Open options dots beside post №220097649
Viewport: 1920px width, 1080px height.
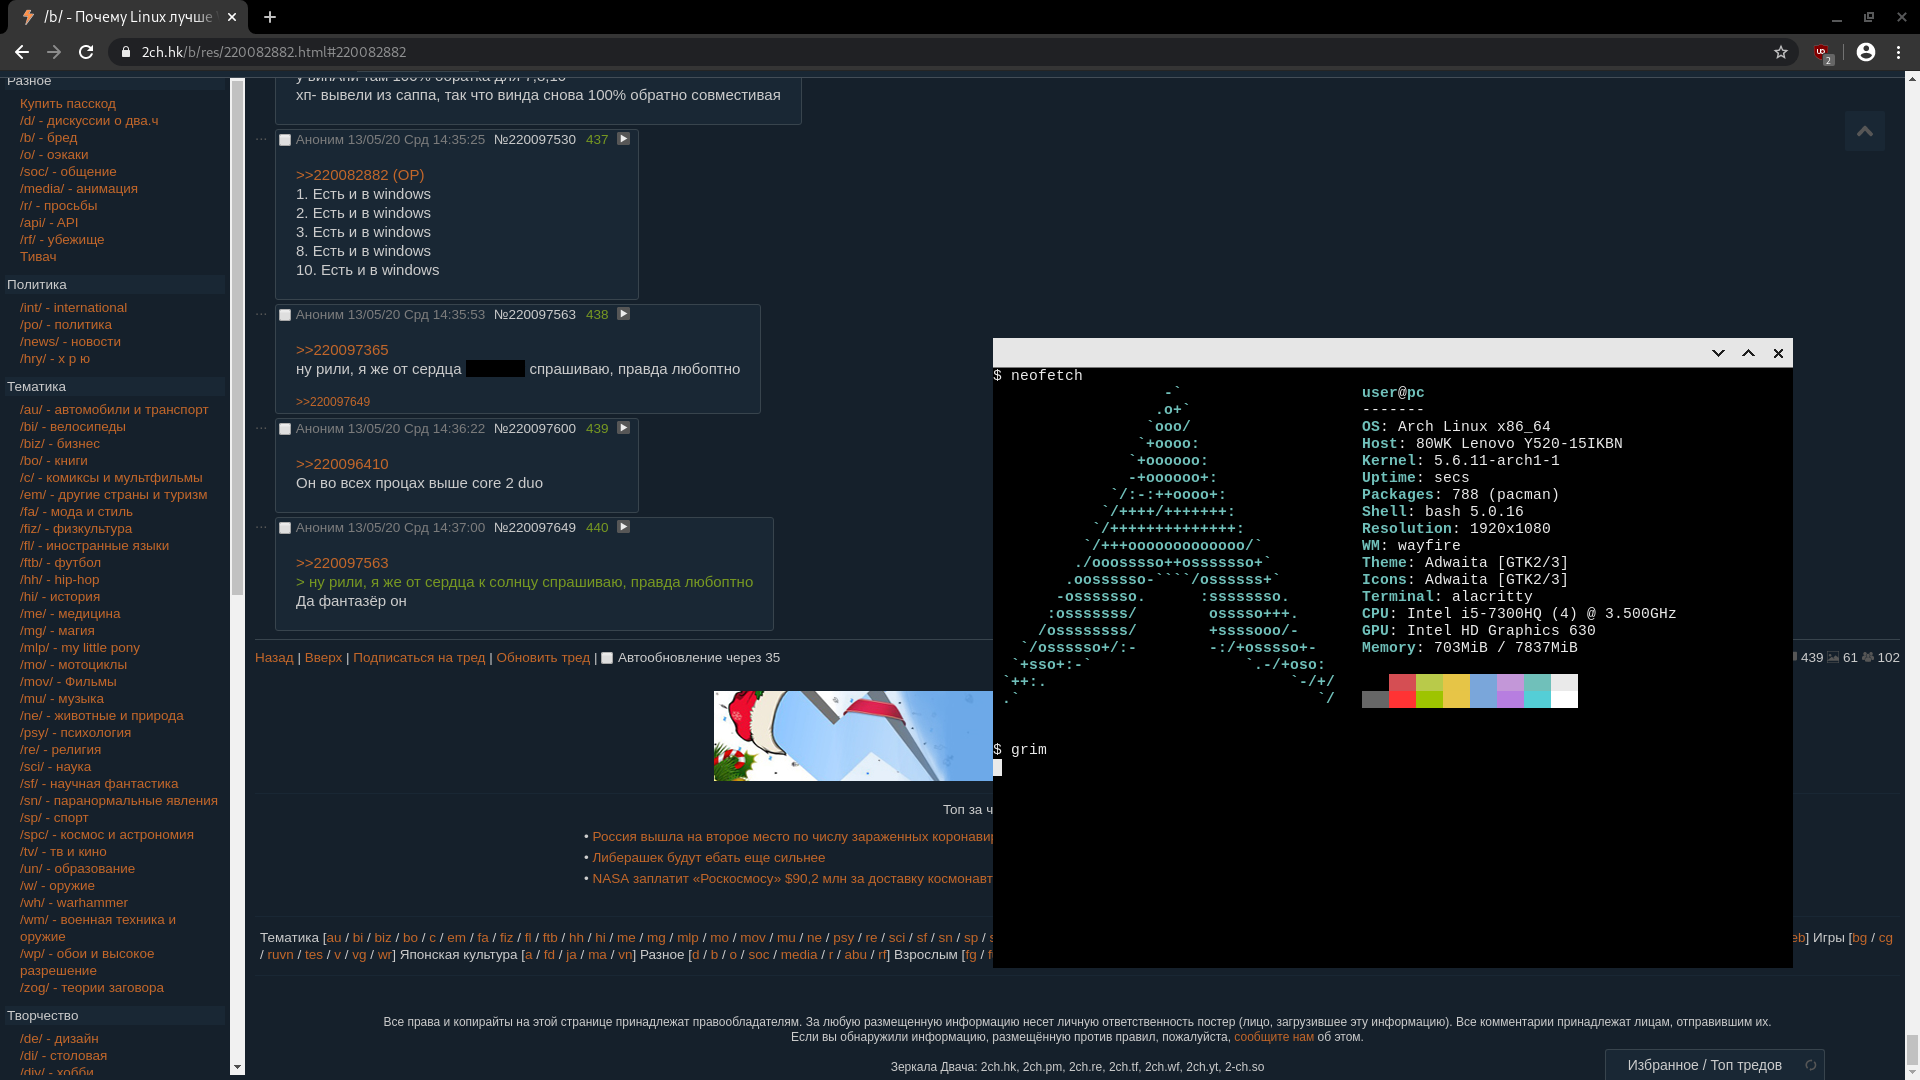tap(261, 526)
